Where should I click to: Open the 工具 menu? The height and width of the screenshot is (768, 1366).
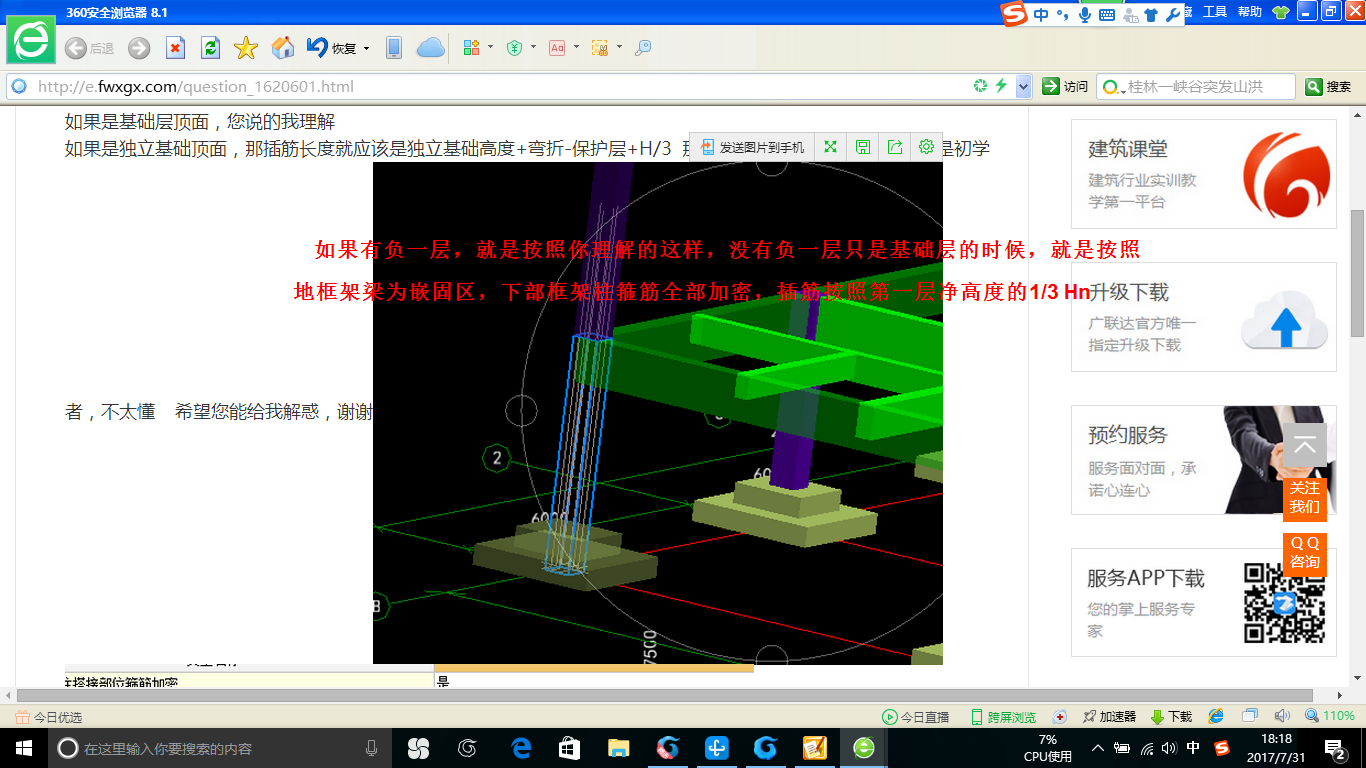coord(1214,12)
